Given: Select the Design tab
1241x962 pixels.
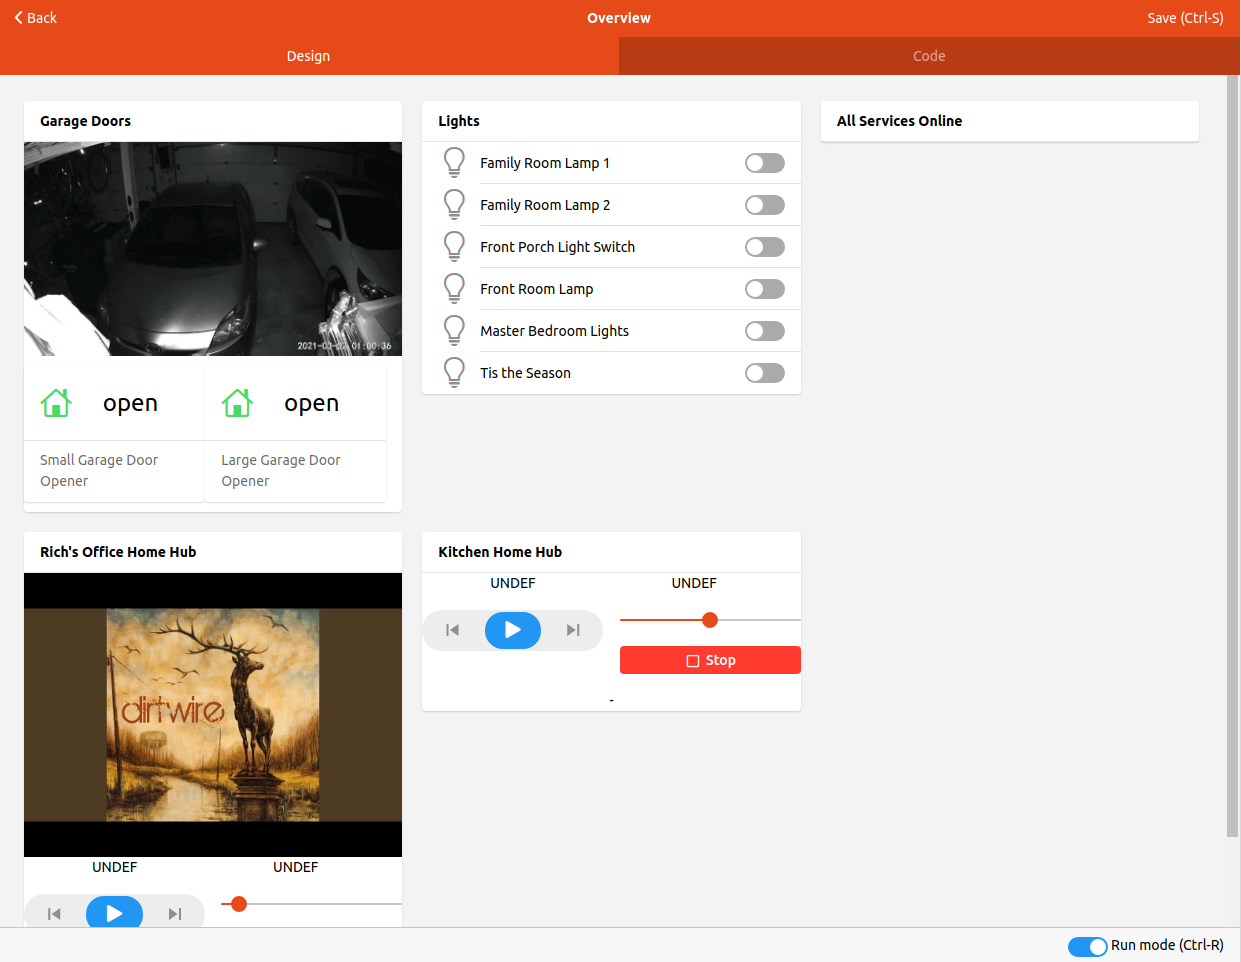Looking at the screenshot, I should (x=308, y=56).
